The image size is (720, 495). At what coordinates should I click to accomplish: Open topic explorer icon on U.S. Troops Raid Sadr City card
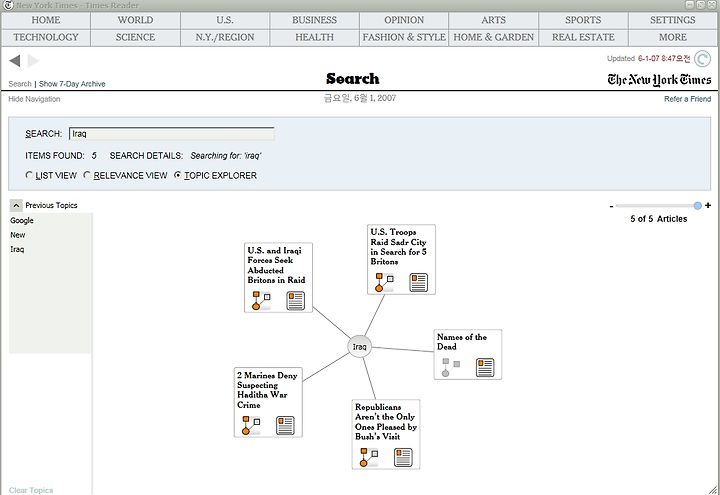click(x=384, y=282)
